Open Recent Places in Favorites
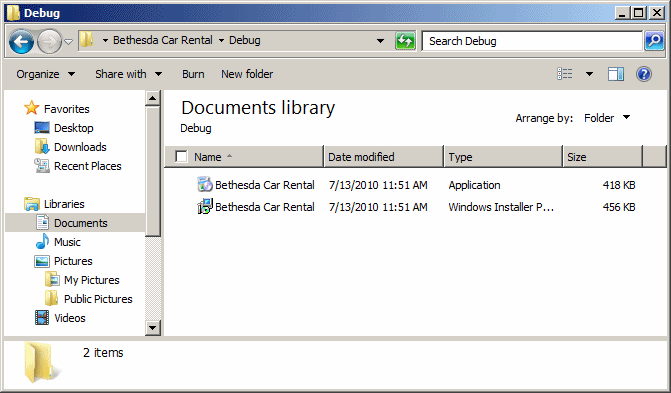Viewport: 671px width, 393px height. [x=88, y=166]
